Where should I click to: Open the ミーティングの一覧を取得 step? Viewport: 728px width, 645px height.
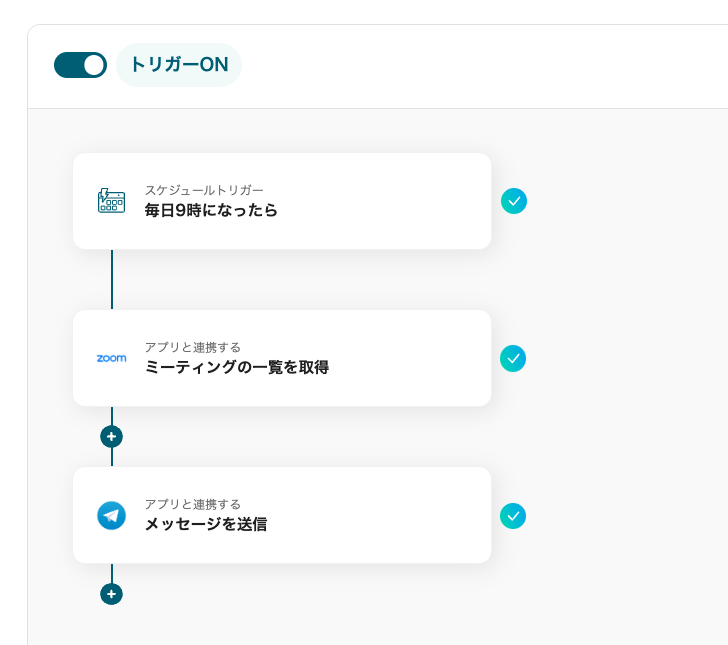click(x=236, y=368)
